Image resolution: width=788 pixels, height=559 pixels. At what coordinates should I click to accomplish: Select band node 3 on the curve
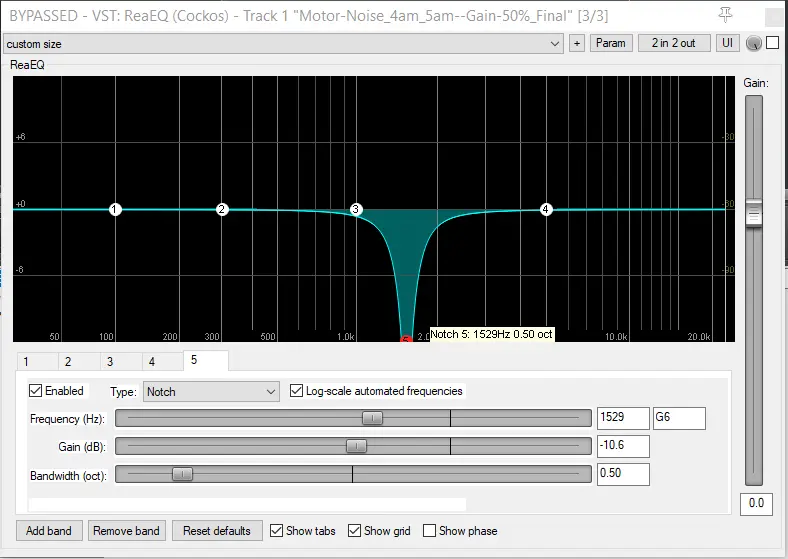(x=356, y=209)
